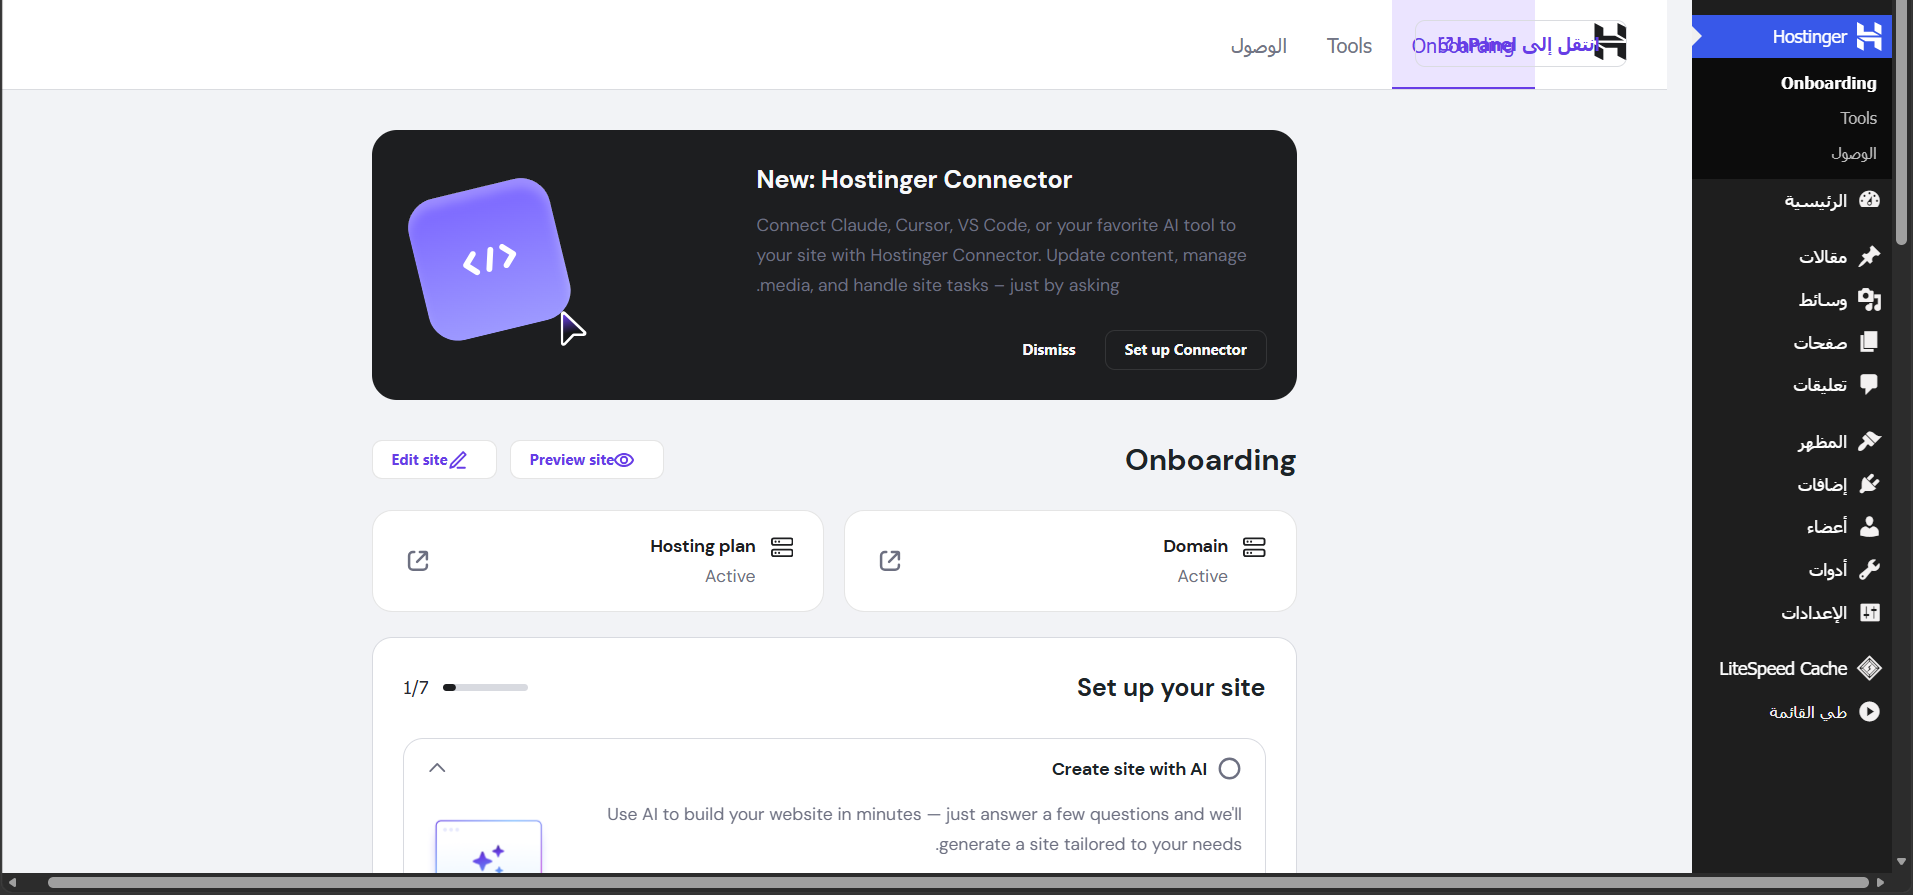Open the Hosting plan external link icon

(418, 561)
